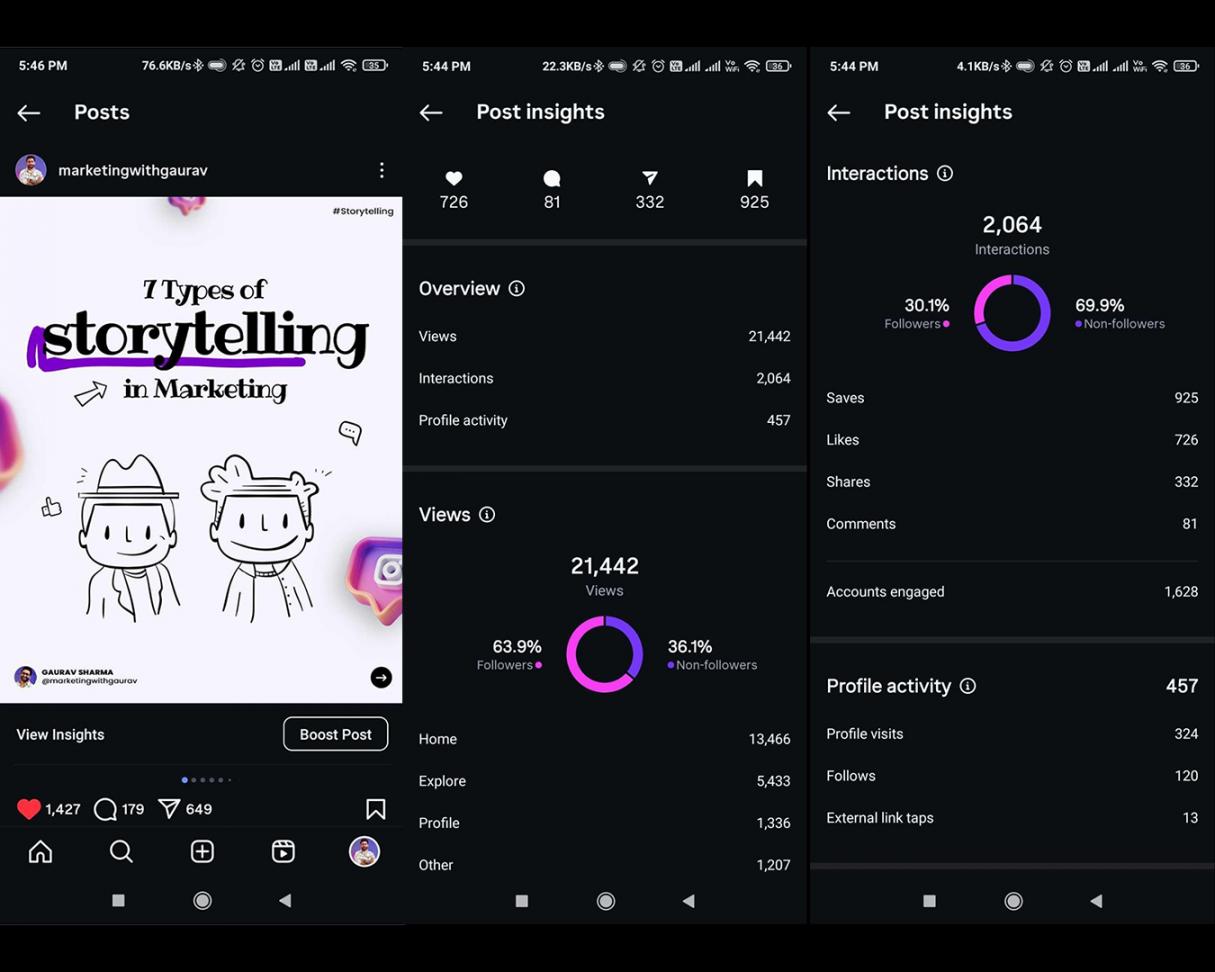Open the Reels tab icon
This screenshot has height=972, width=1215.
click(x=283, y=851)
